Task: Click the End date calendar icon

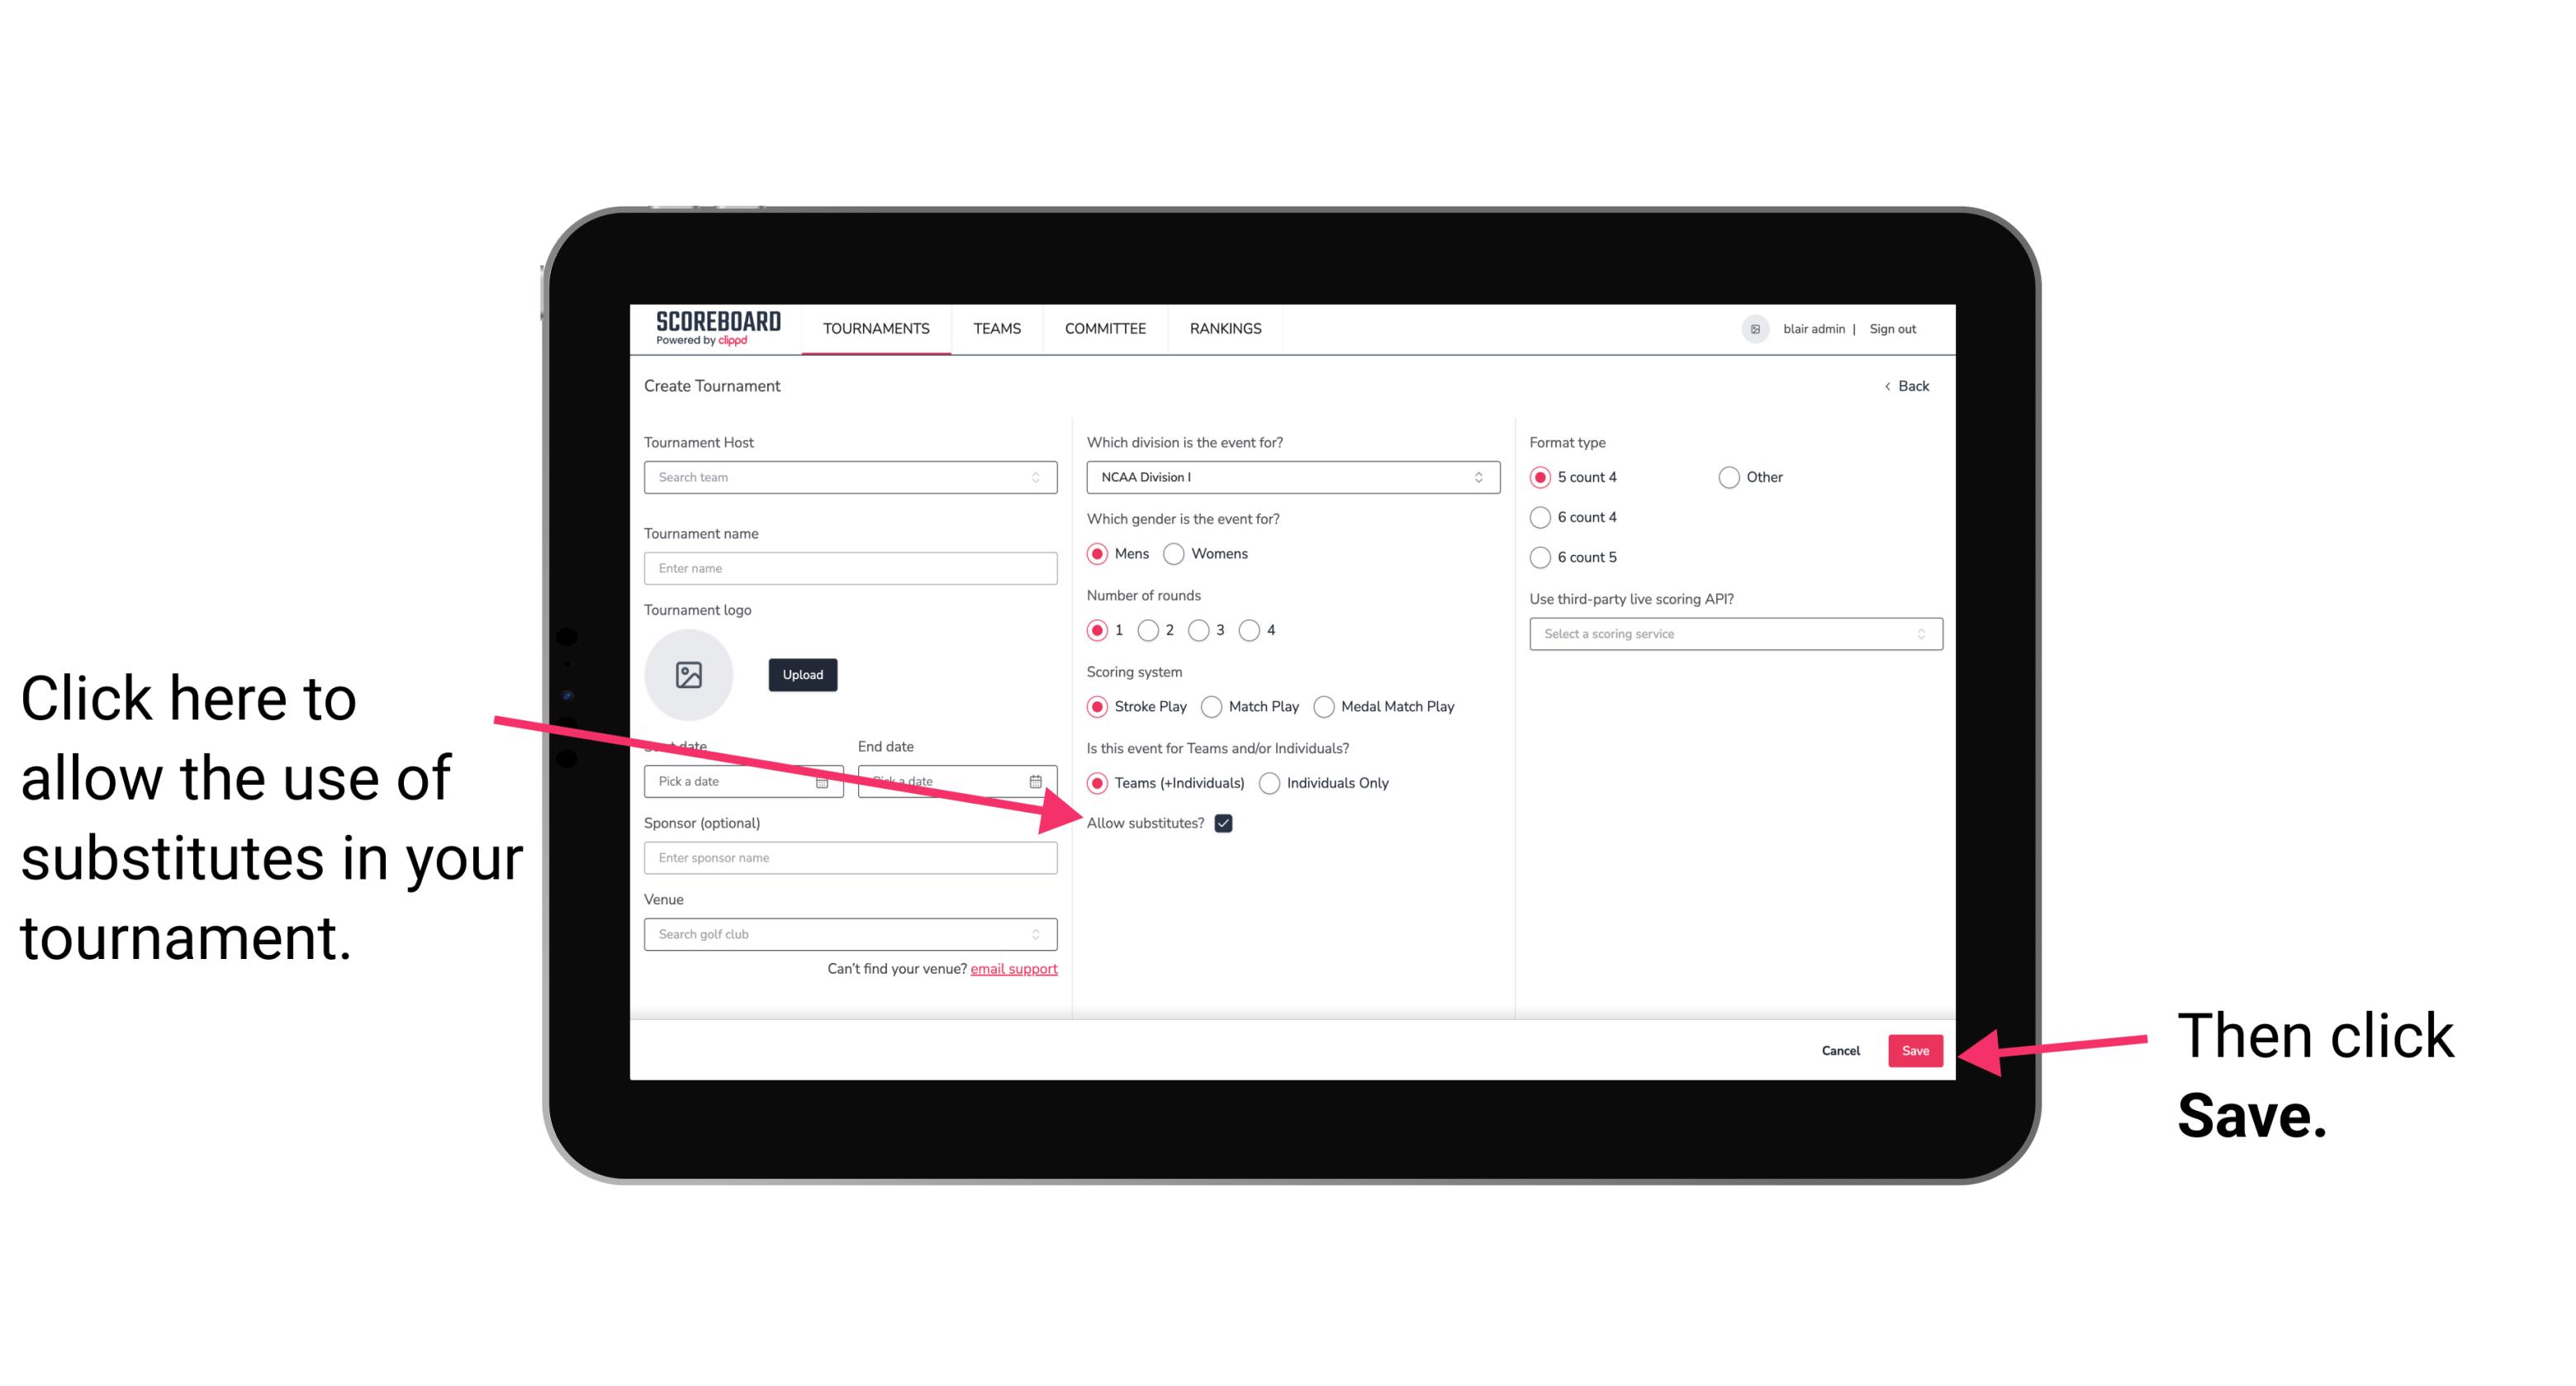Action: [x=1039, y=780]
